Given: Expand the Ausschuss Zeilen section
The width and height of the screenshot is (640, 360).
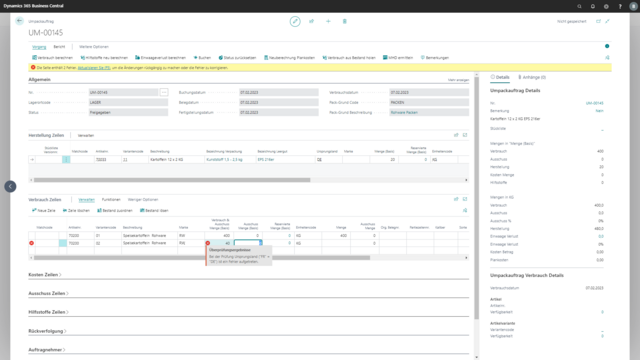Looking at the screenshot, I should (x=48, y=293).
